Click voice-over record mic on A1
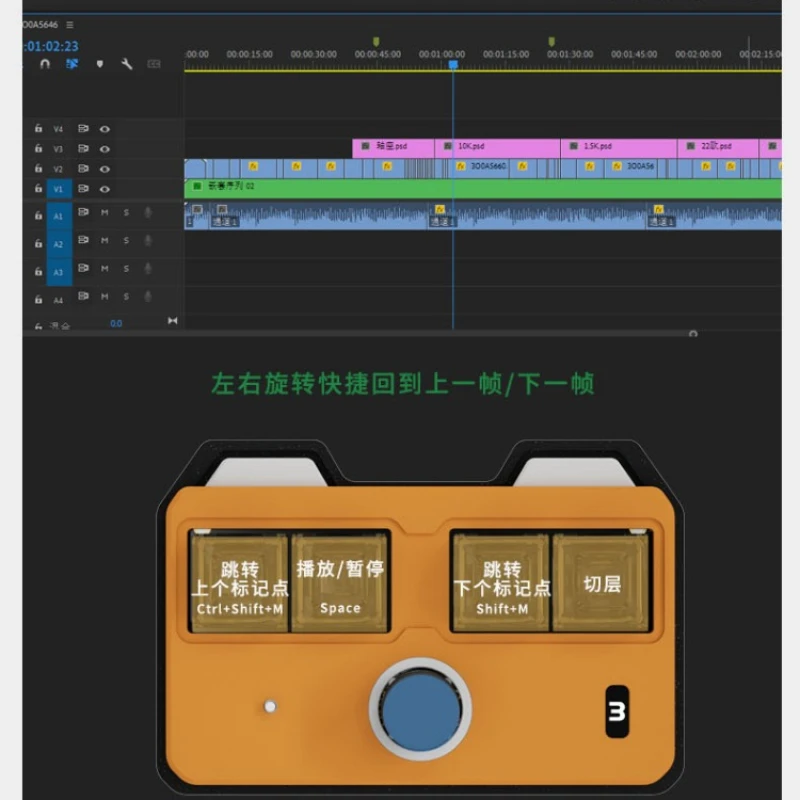Viewport: 800px width, 800px height. pyautogui.click(x=148, y=212)
